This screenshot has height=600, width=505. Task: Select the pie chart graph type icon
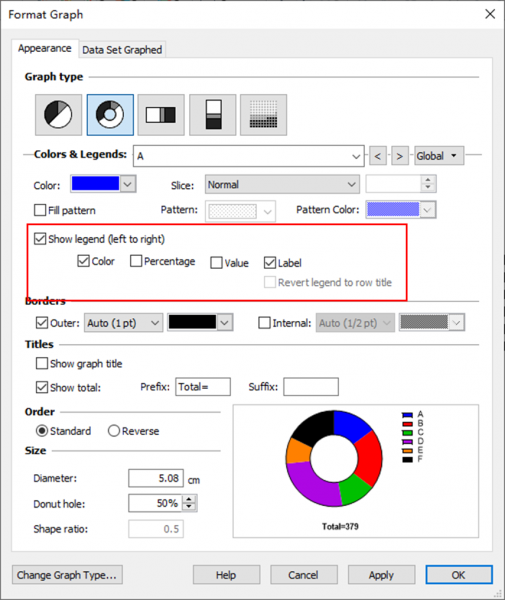(x=58, y=115)
